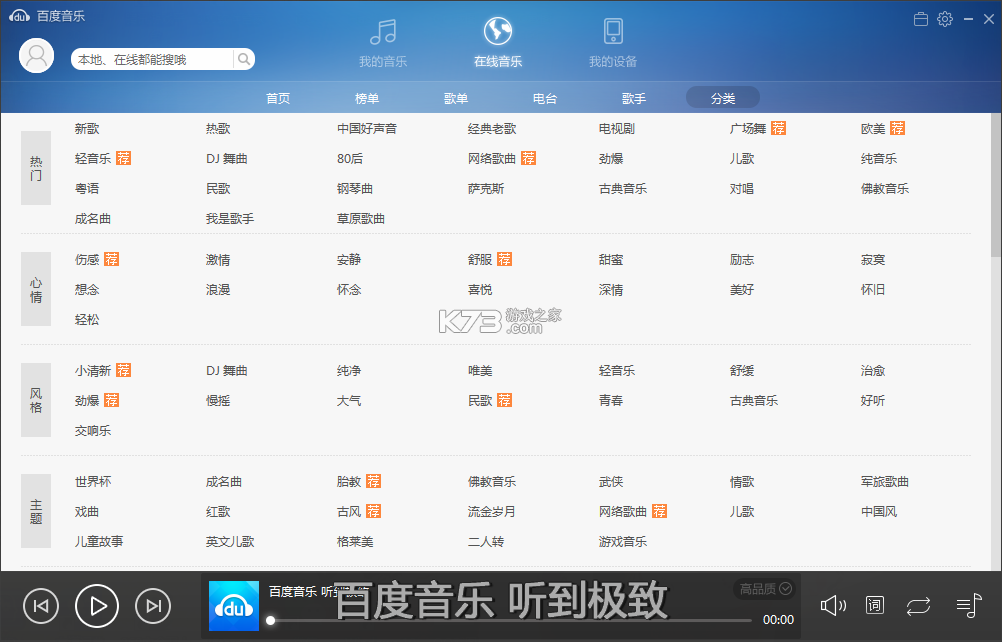Click the volume speaker icon

[x=833, y=605]
